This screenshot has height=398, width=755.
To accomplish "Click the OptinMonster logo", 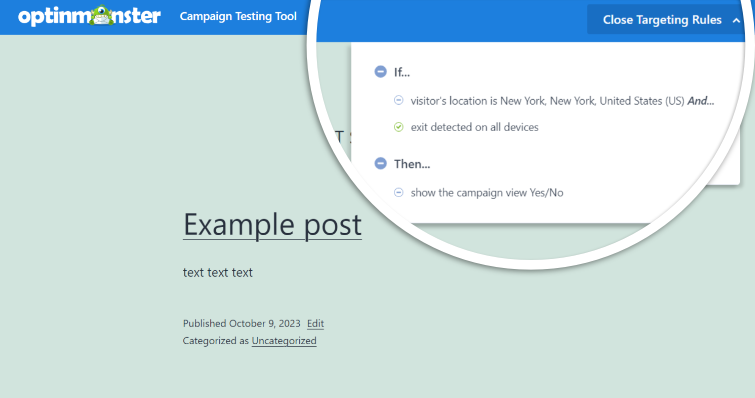I will click(89, 16).
